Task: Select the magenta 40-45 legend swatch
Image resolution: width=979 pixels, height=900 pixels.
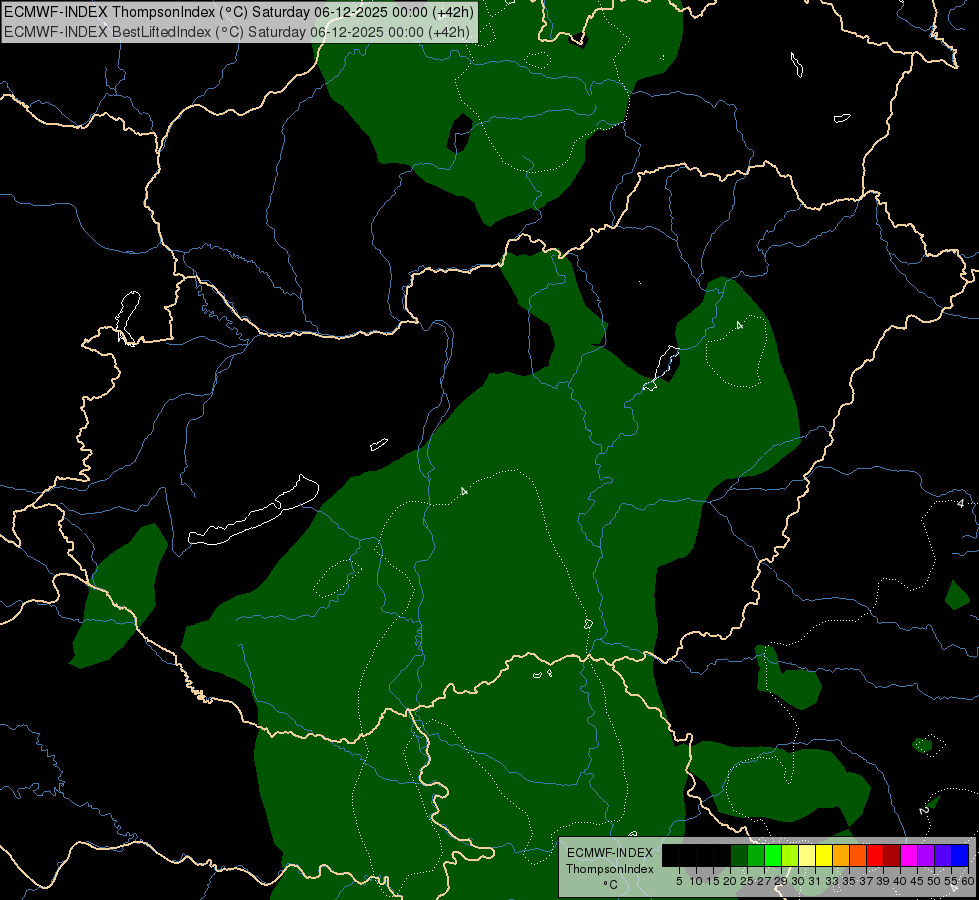Action: 909,856
